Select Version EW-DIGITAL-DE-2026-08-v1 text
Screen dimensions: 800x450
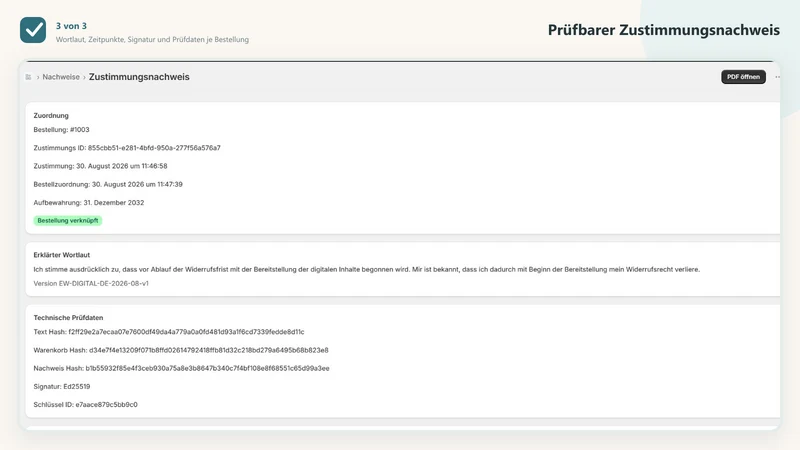(91, 283)
